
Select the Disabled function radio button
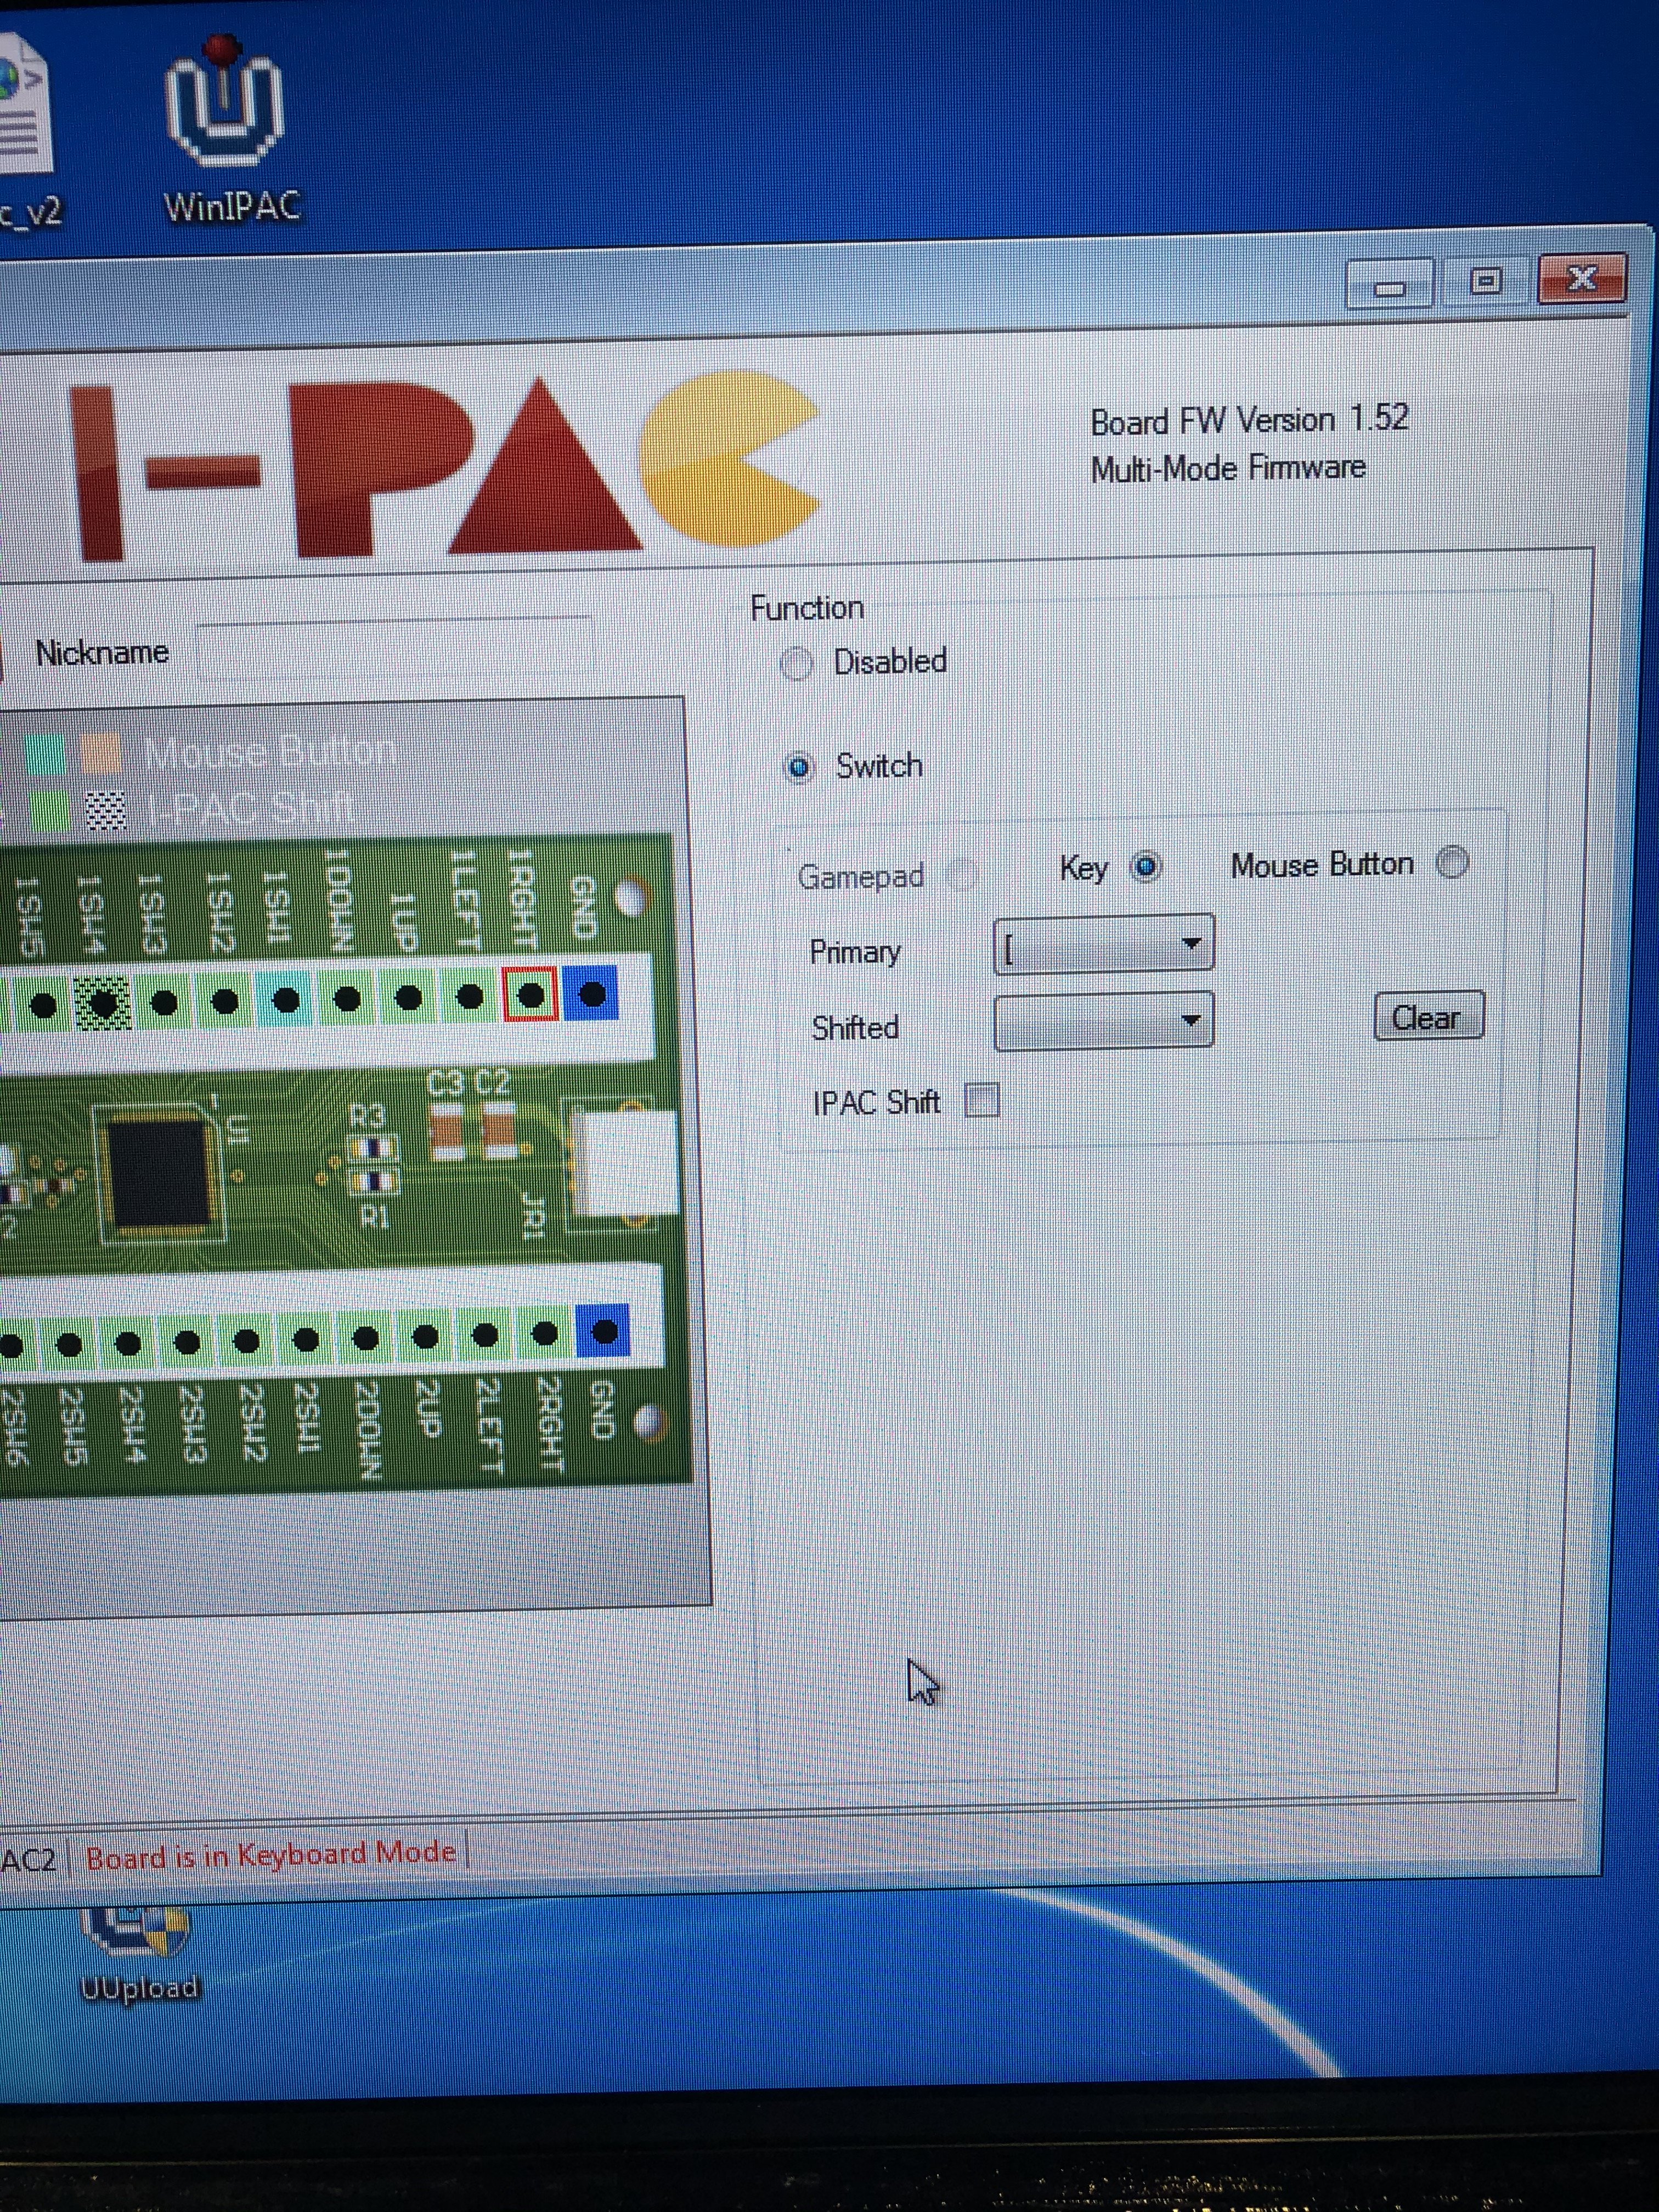click(797, 663)
